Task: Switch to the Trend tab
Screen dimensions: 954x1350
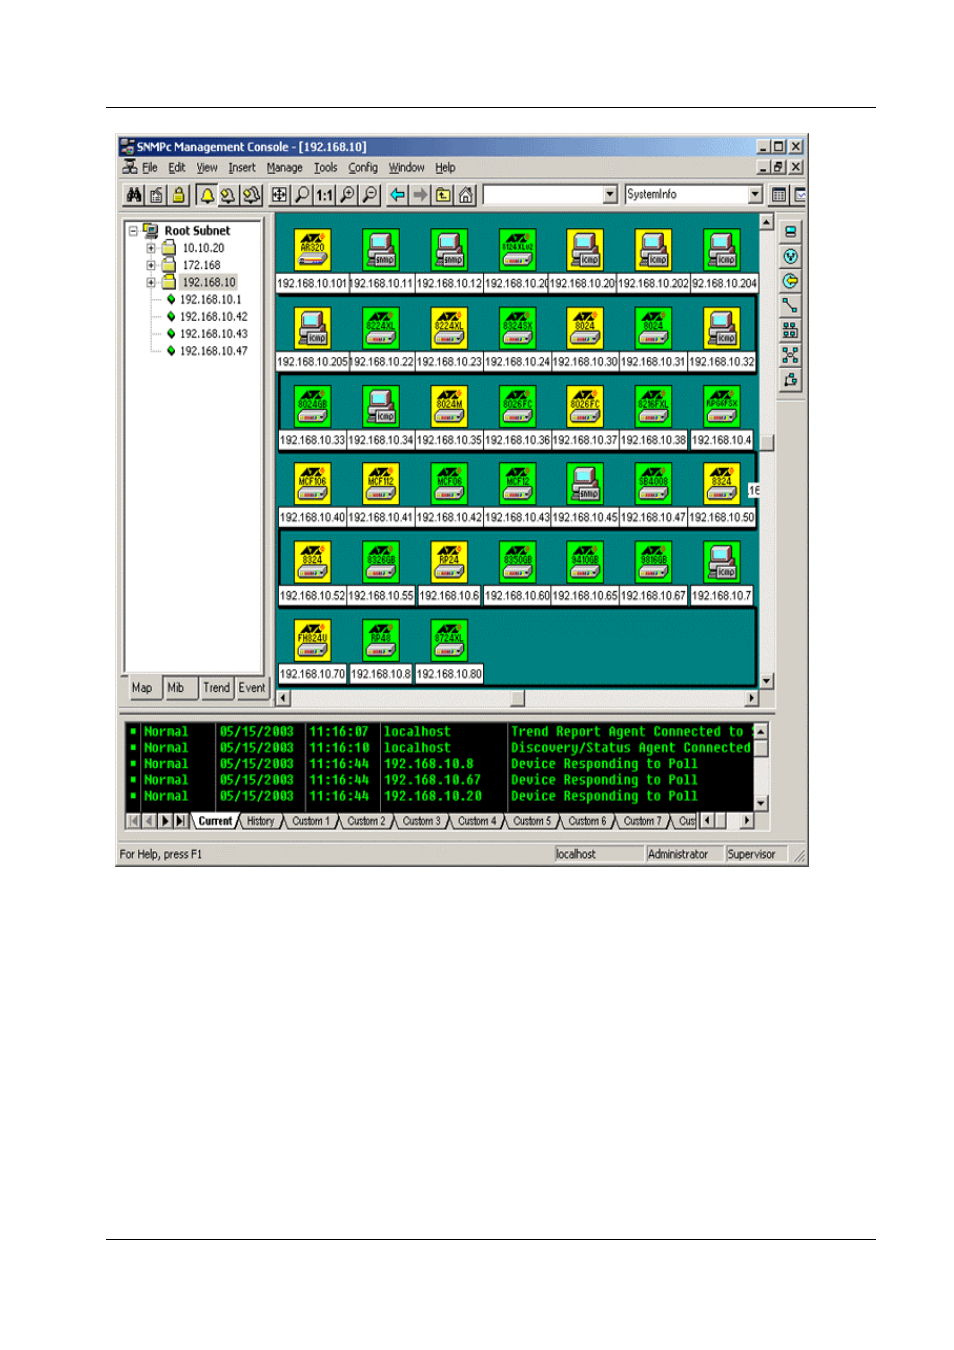Action: coord(216,688)
